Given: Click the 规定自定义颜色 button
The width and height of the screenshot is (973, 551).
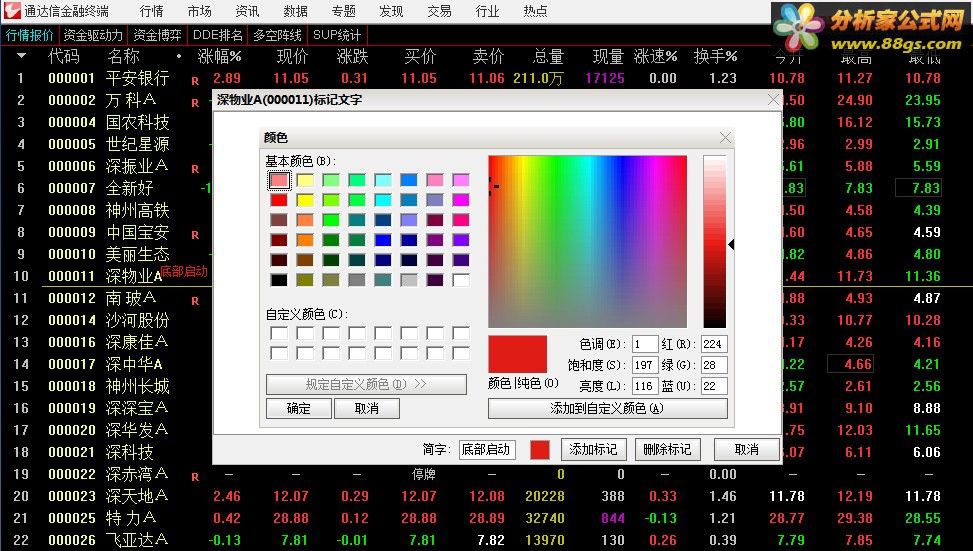Looking at the screenshot, I should pos(366,384).
